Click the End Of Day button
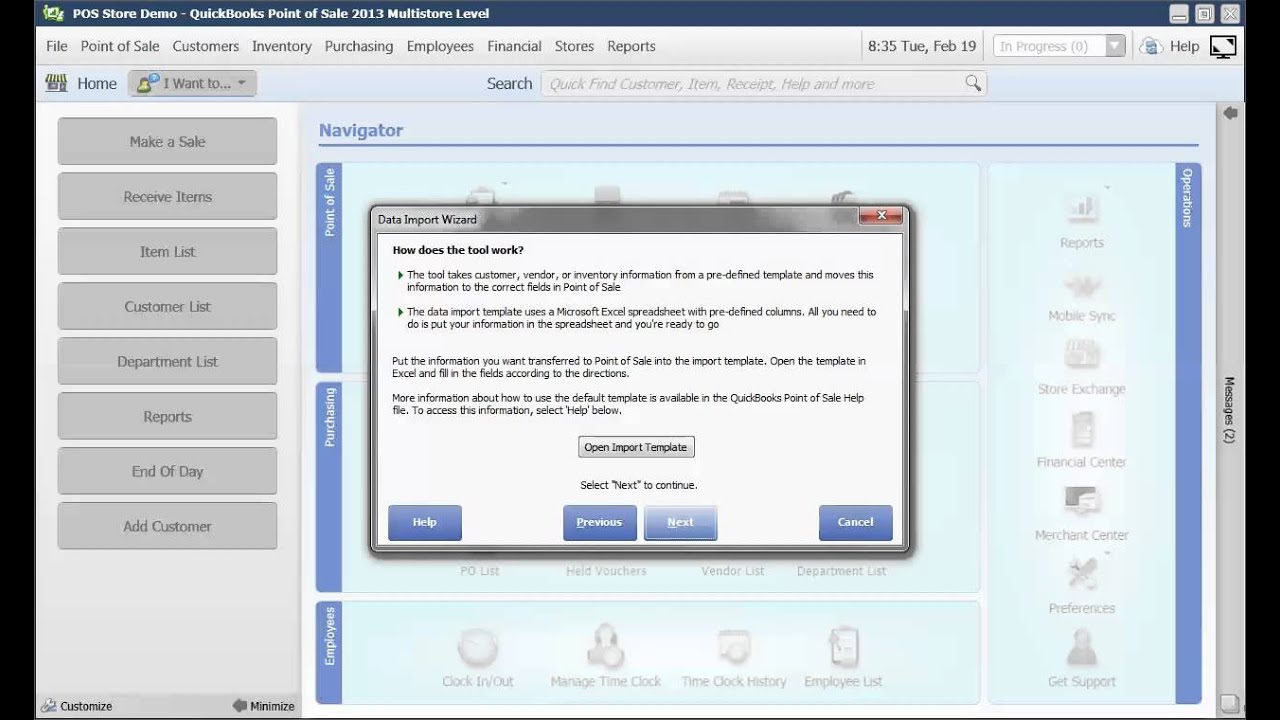Viewport: 1280px width, 720px height. 167,472
